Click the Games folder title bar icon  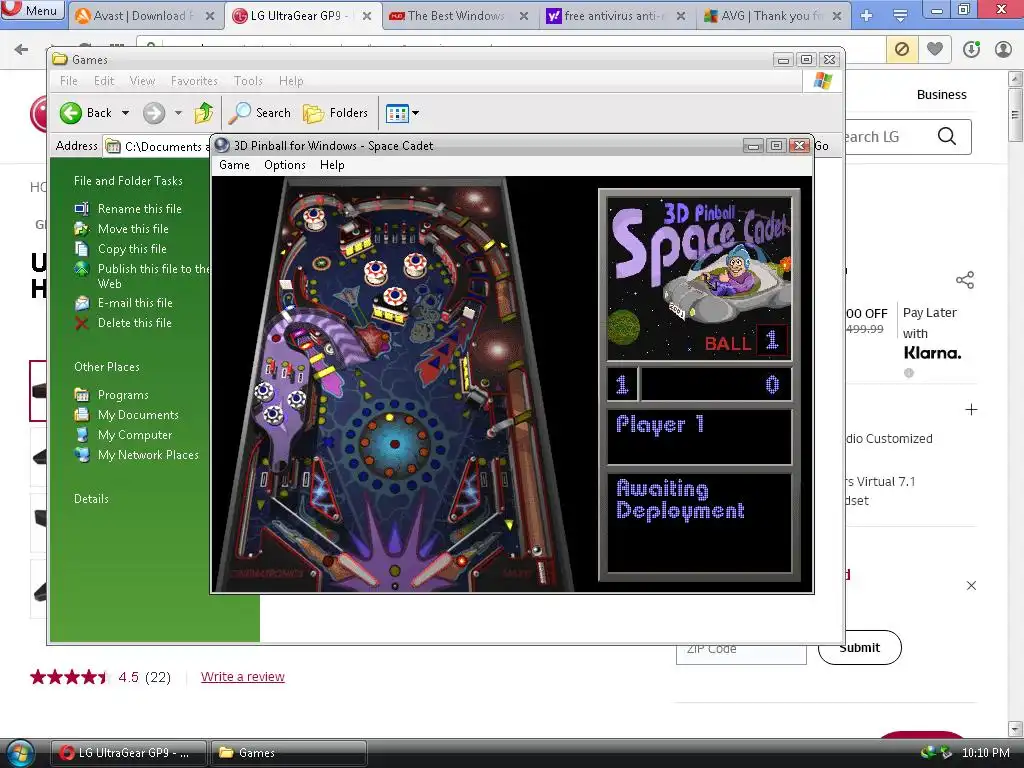pos(60,59)
